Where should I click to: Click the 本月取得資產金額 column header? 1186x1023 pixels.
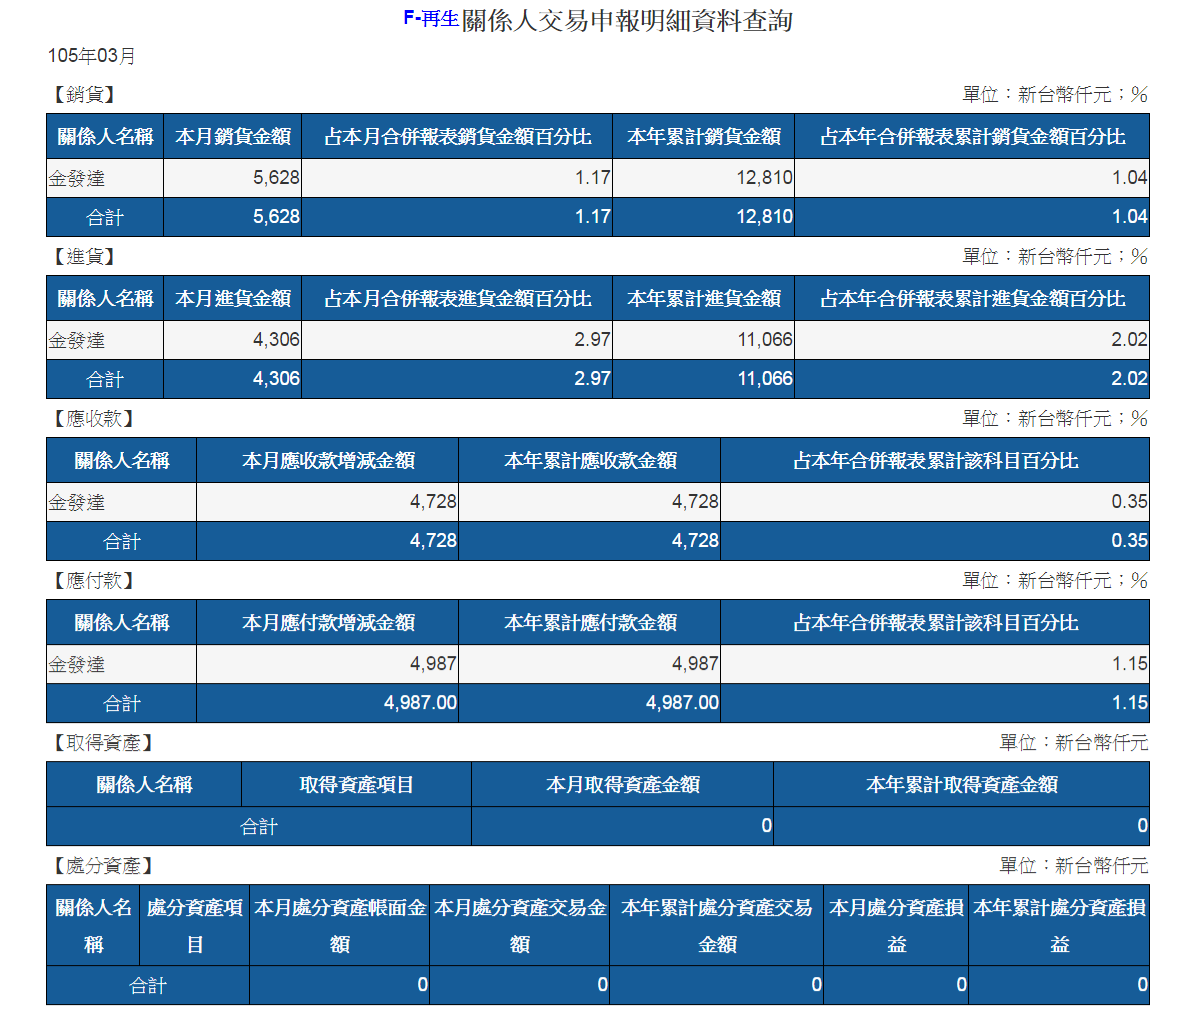[622, 785]
